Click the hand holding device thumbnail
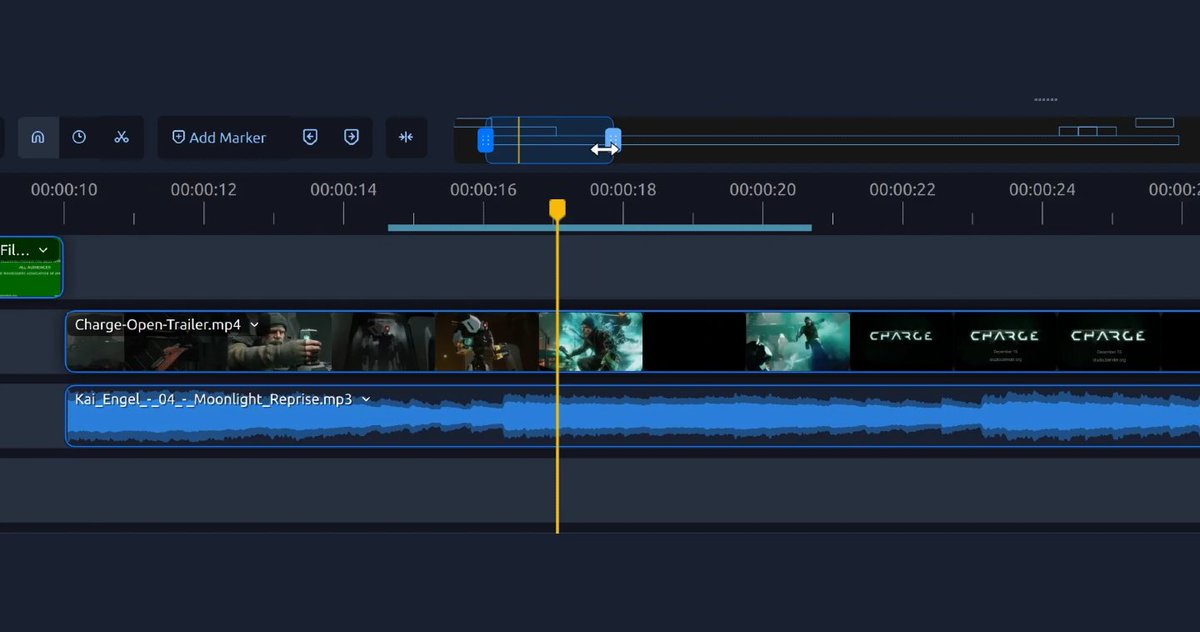The width and height of the screenshot is (1200, 632). tap(279, 342)
